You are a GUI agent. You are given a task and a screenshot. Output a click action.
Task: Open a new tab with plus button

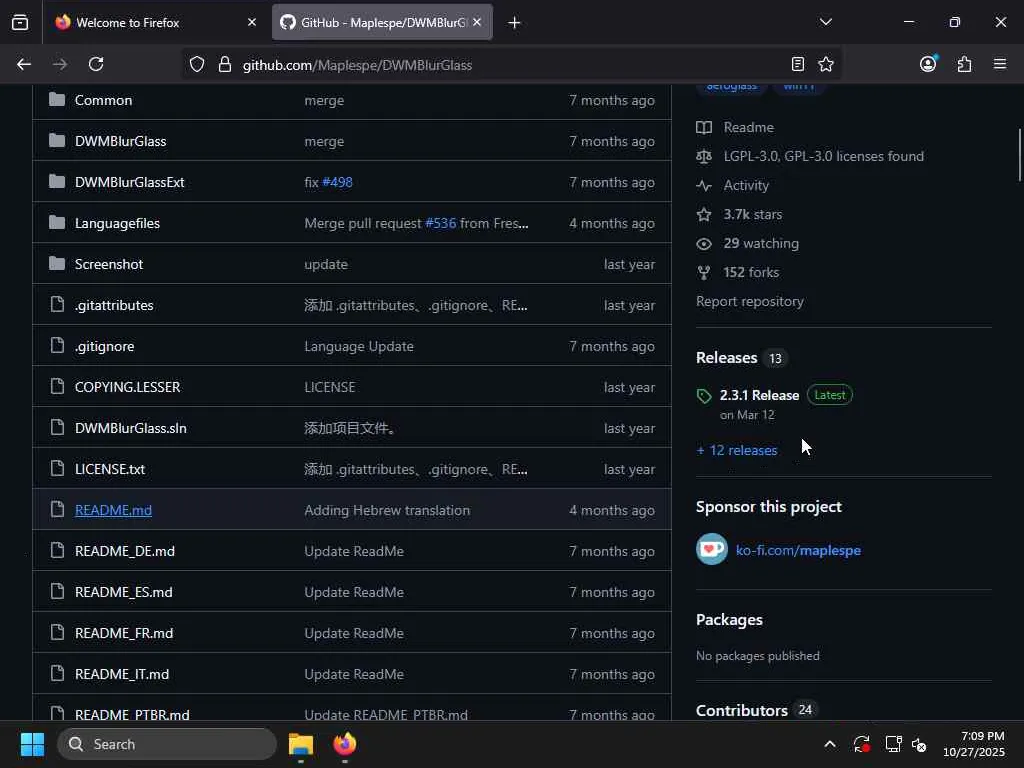click(x=514, y=23)
